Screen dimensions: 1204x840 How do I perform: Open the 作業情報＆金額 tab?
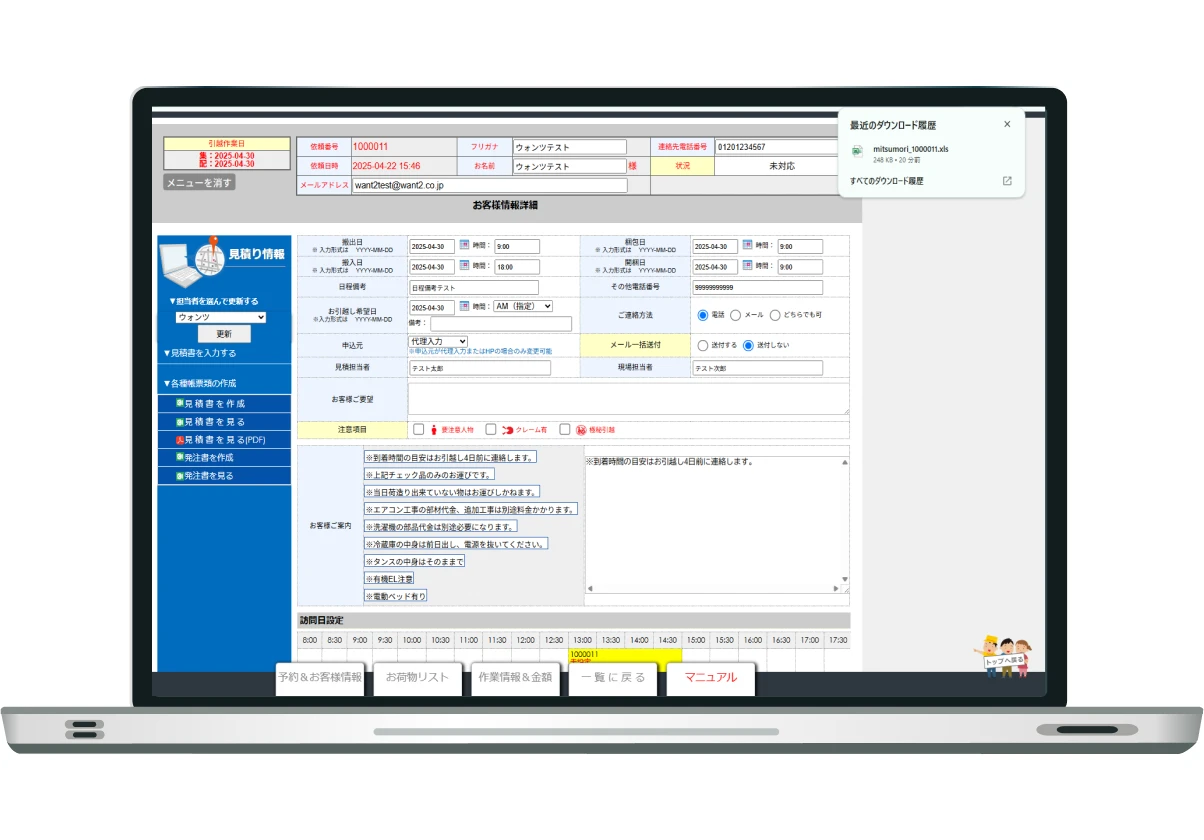(514, 677)
